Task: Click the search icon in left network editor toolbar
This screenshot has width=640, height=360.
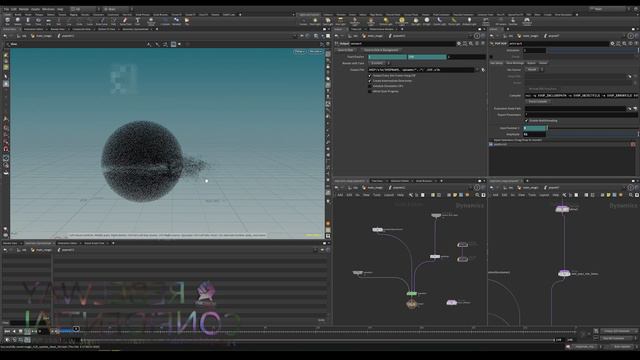Action: tap(477, 195)
